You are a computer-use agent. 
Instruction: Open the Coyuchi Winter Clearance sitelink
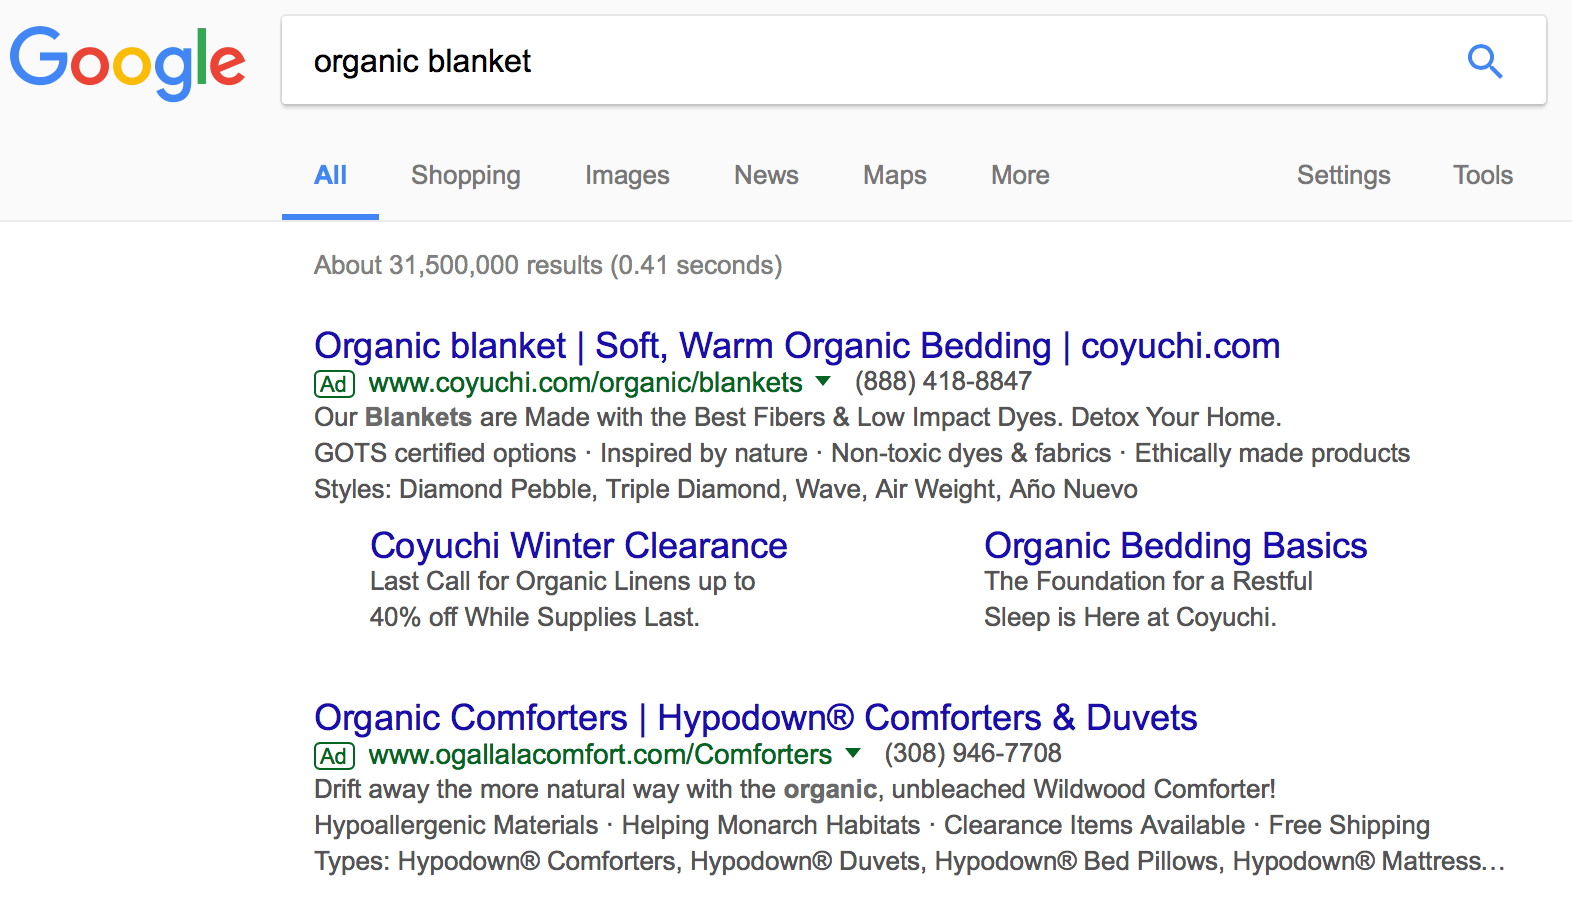pyautogui.click(x=579, y=546)
